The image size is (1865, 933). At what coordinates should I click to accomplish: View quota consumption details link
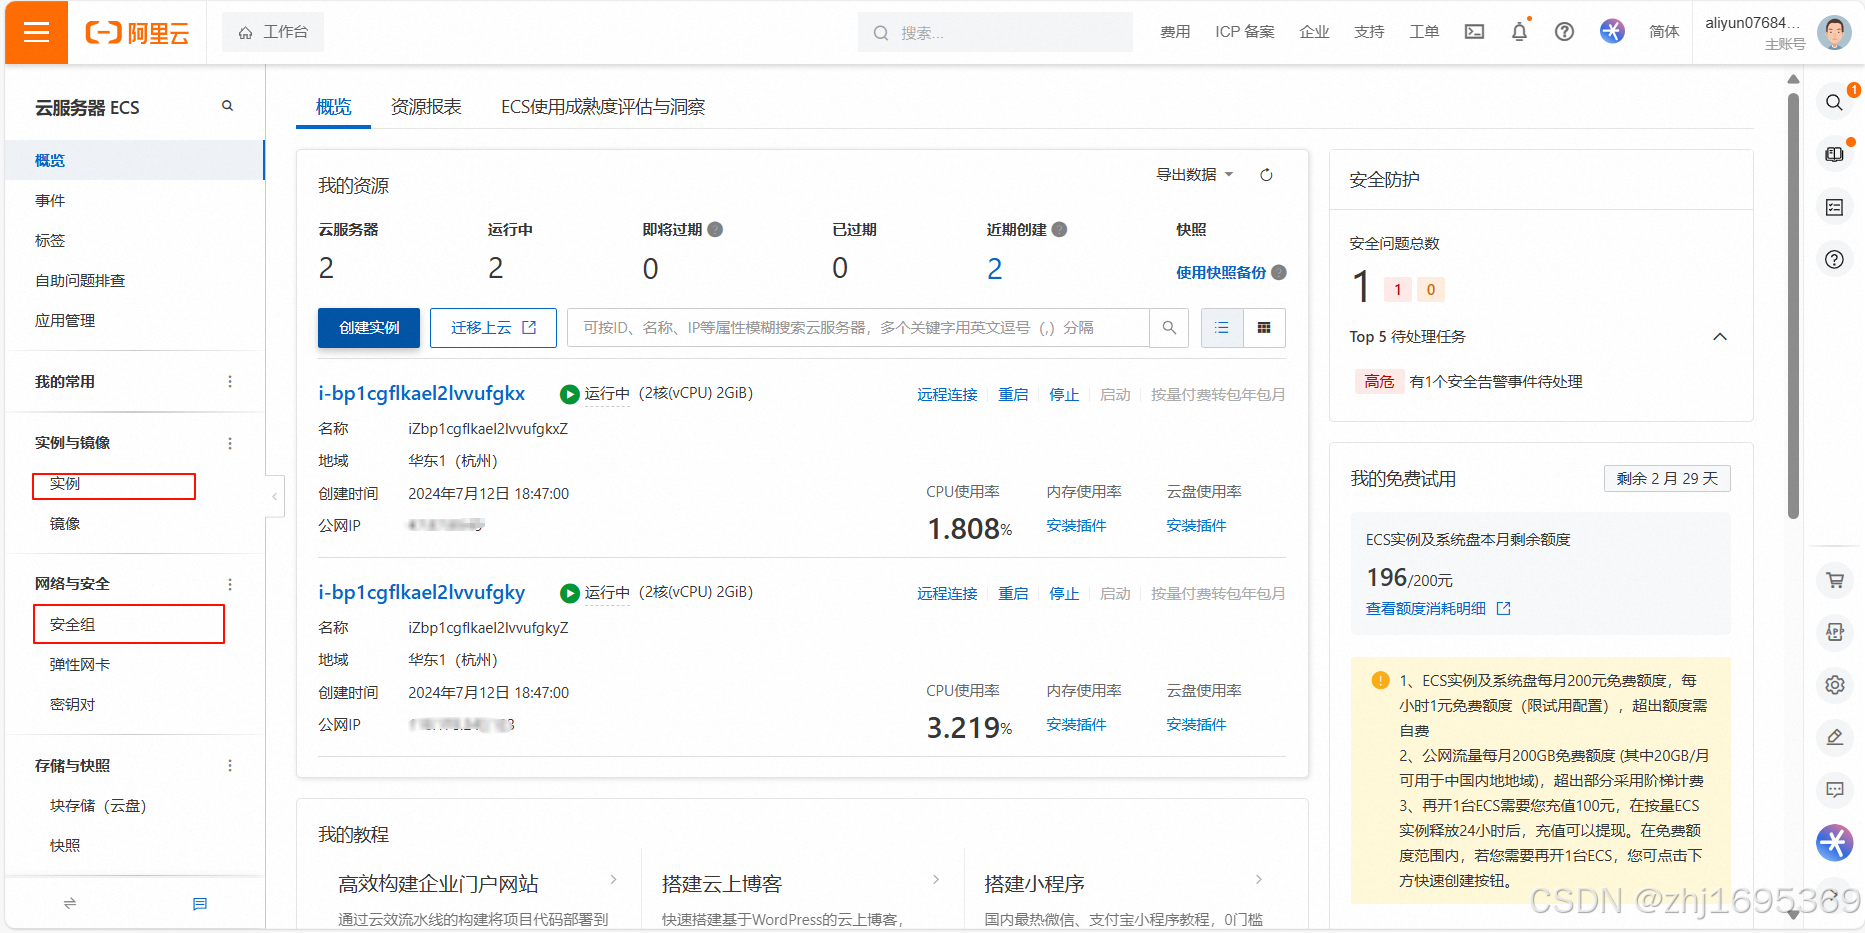pyautogui.click(x=1437, y=608)
